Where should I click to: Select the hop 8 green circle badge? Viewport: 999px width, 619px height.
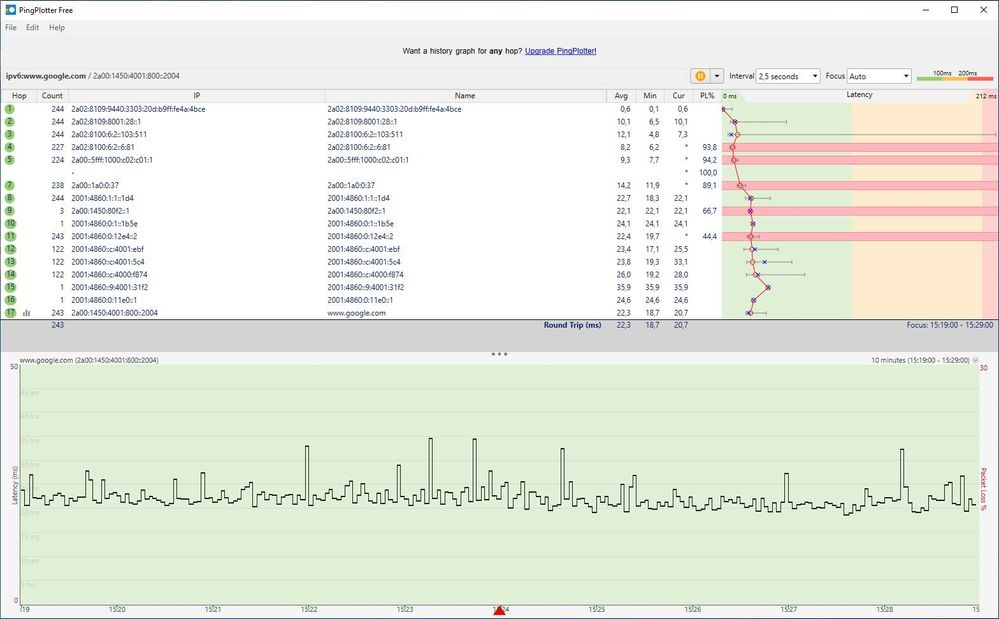9,198
